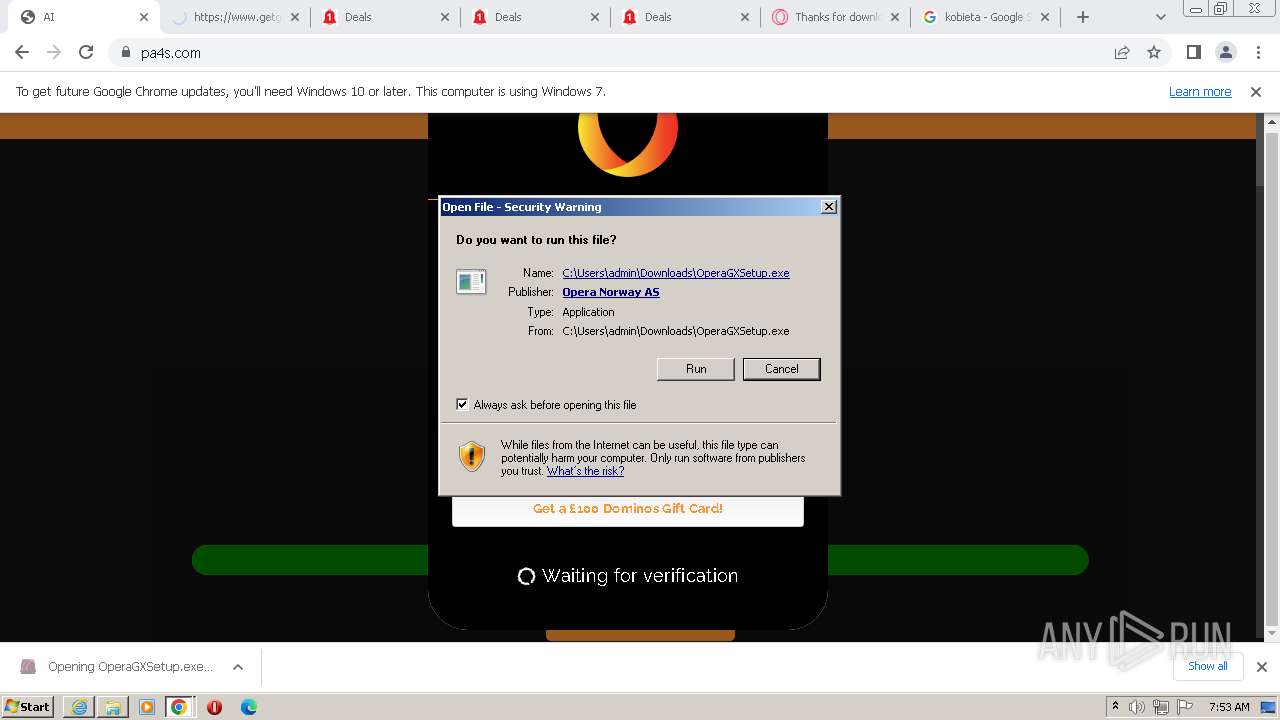Close the 'kobieta - Google' tab
The height and width of the screenshot is (720, 1280).
(1044, 17)
